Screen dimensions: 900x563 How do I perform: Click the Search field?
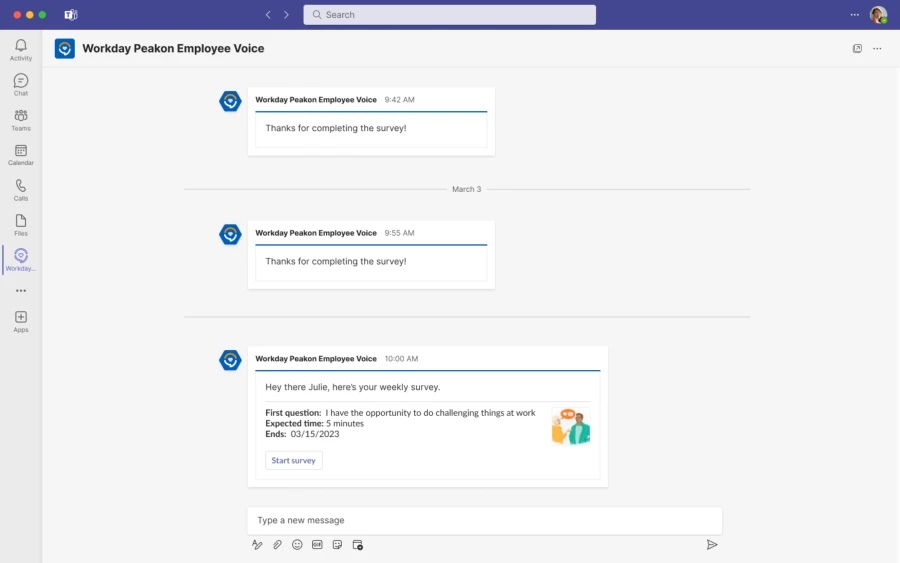click(x=449, y=15)
